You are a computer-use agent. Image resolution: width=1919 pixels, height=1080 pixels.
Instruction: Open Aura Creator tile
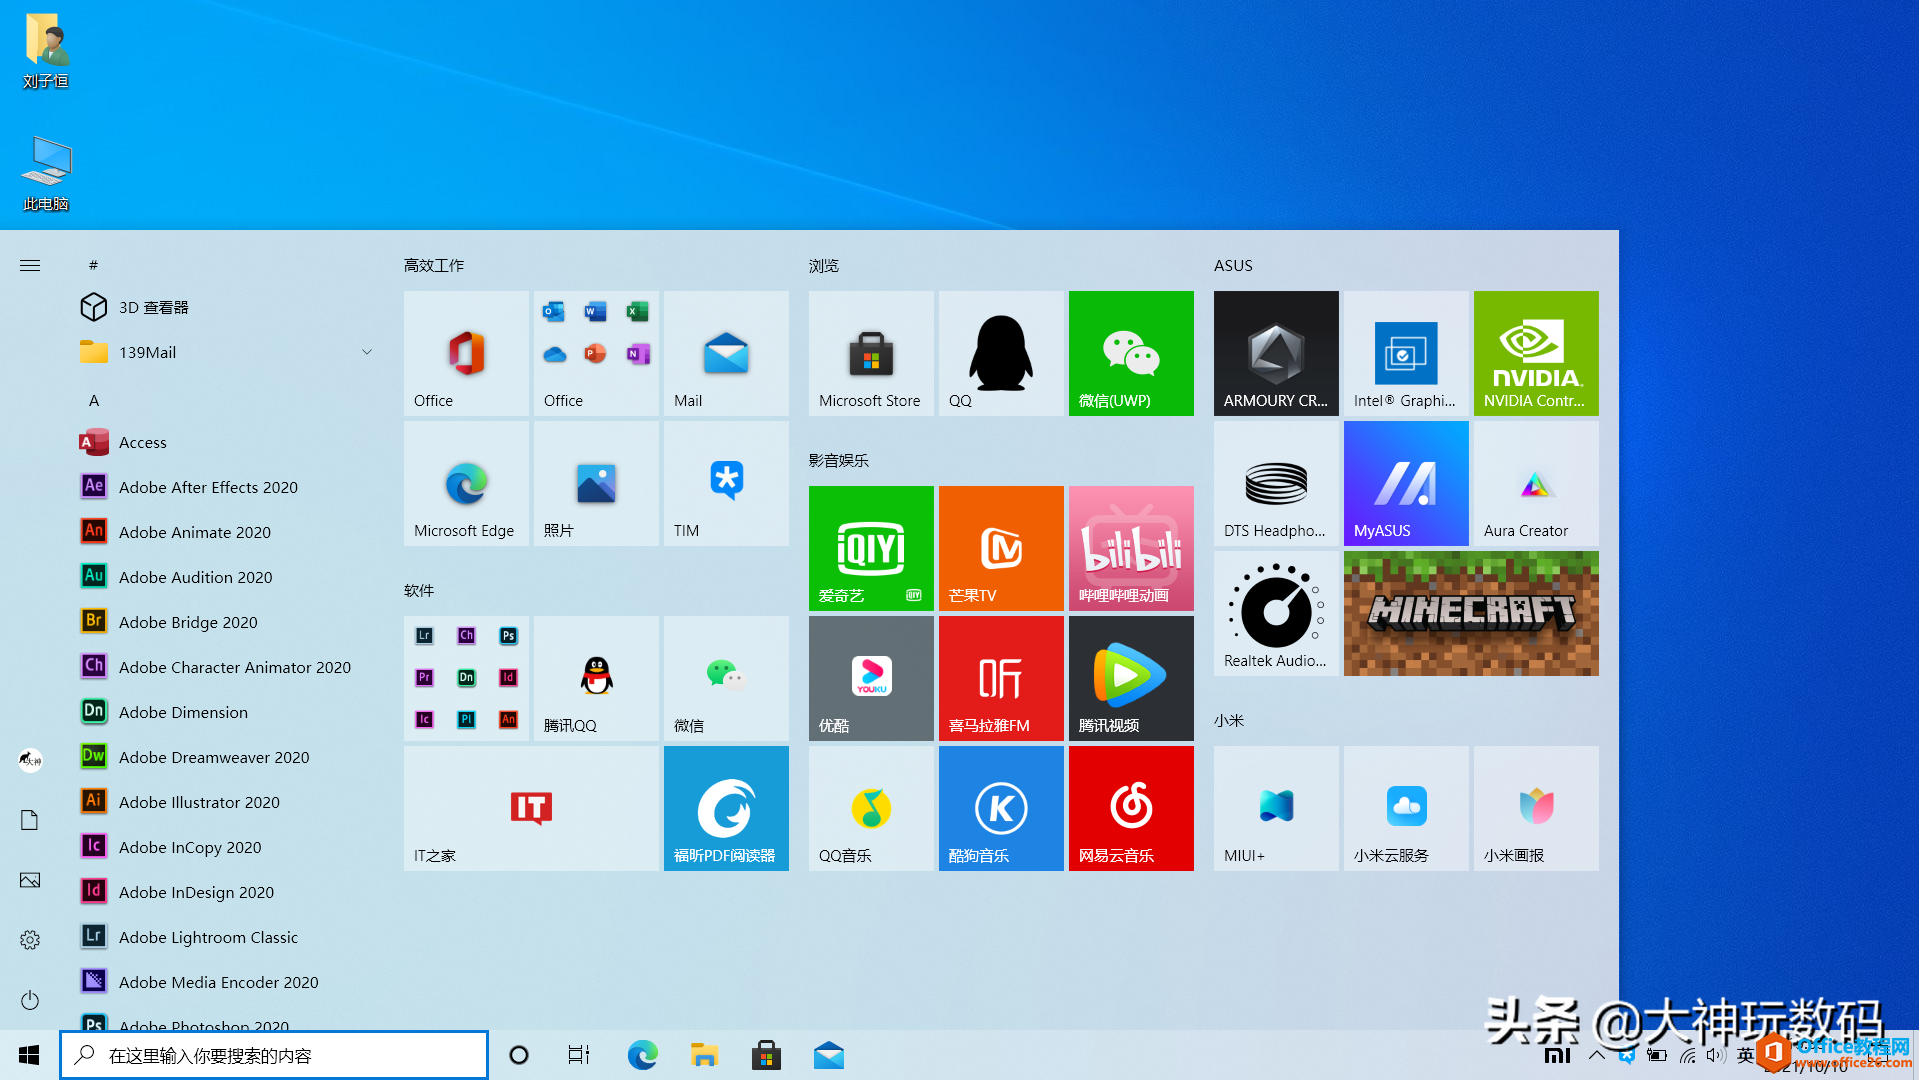click(x=1536, y=483)
